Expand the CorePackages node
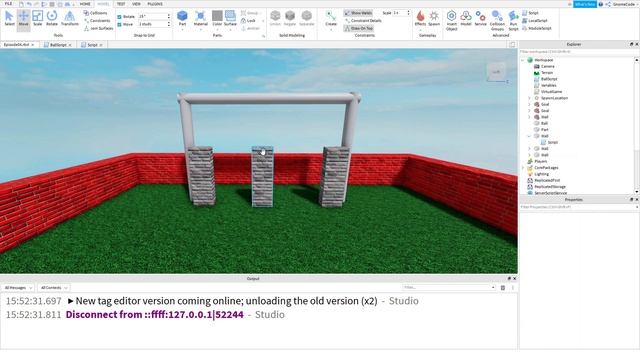The image size is (640, 360). click(x=523, y=168)
